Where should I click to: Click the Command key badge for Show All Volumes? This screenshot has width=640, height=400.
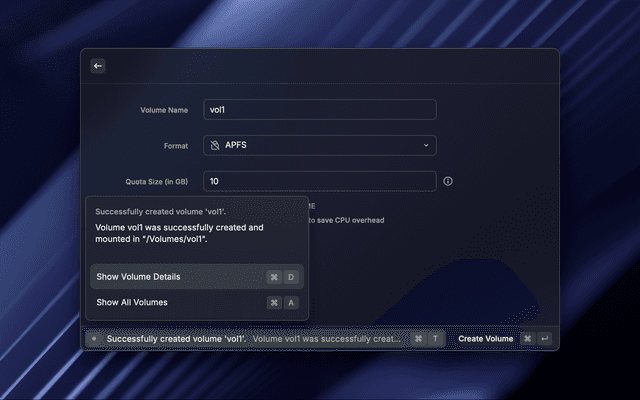tap(274, 302)
